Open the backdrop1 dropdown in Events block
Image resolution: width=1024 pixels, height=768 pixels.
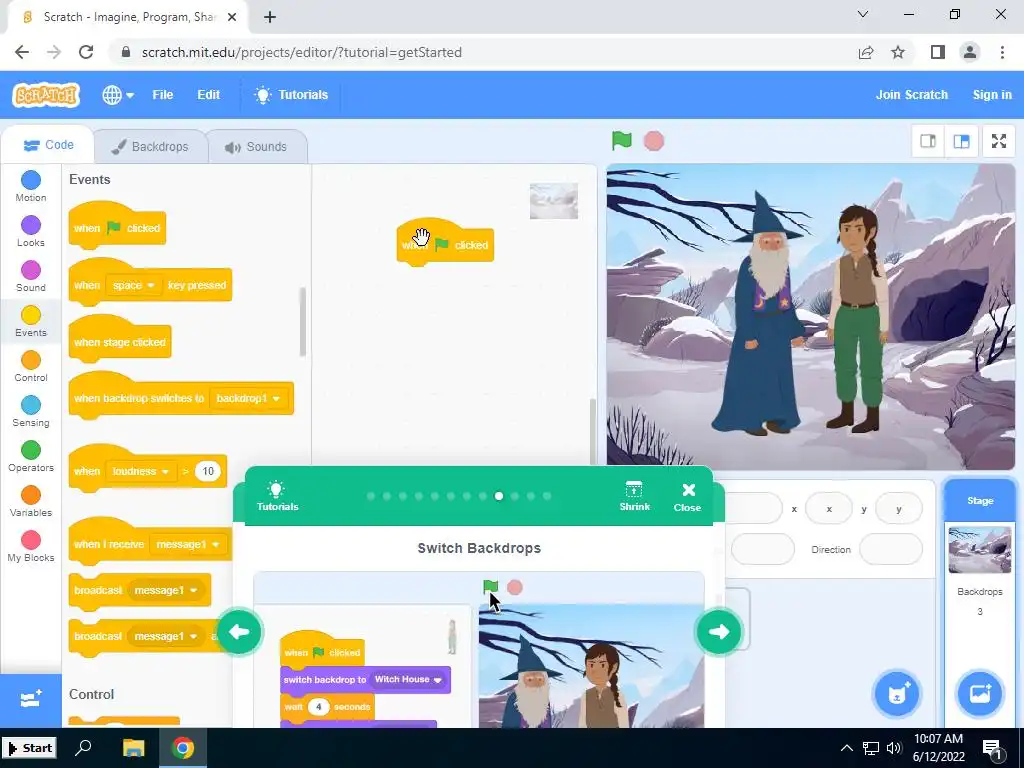[x=248, y=398]
